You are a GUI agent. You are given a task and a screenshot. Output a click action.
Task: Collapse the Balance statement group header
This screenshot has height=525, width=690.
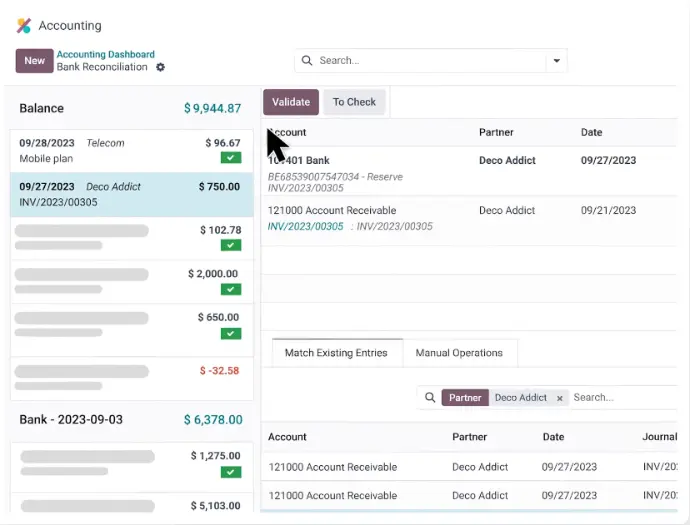click(42, 108)
